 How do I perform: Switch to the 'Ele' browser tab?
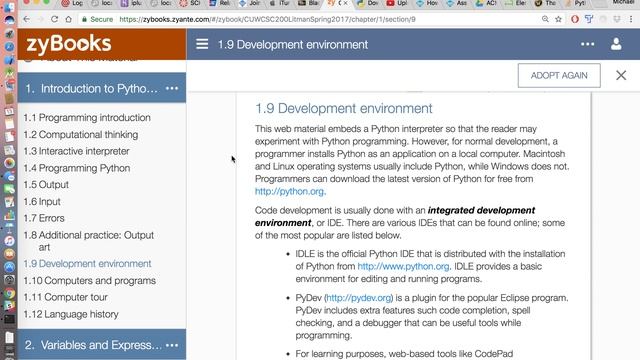[516, 3]
